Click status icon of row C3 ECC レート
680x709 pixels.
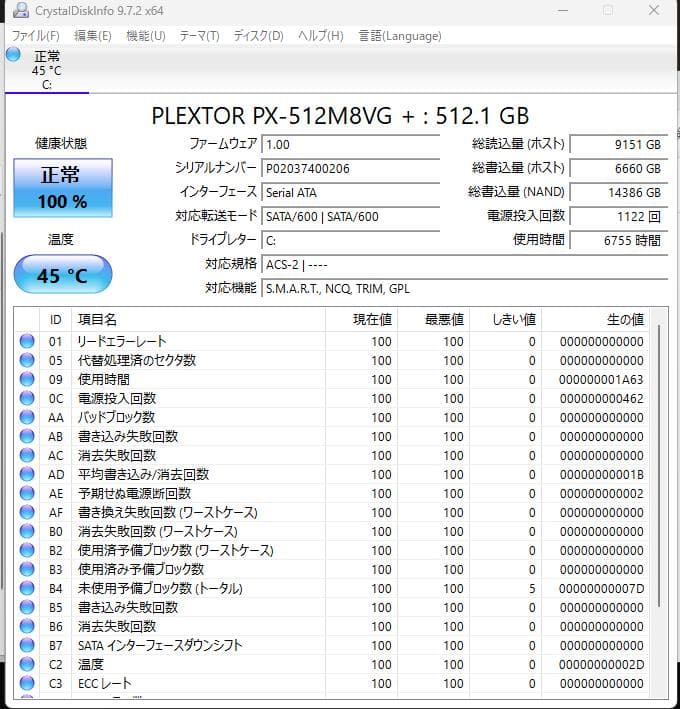pyautogui.click(x=27, y=683)
